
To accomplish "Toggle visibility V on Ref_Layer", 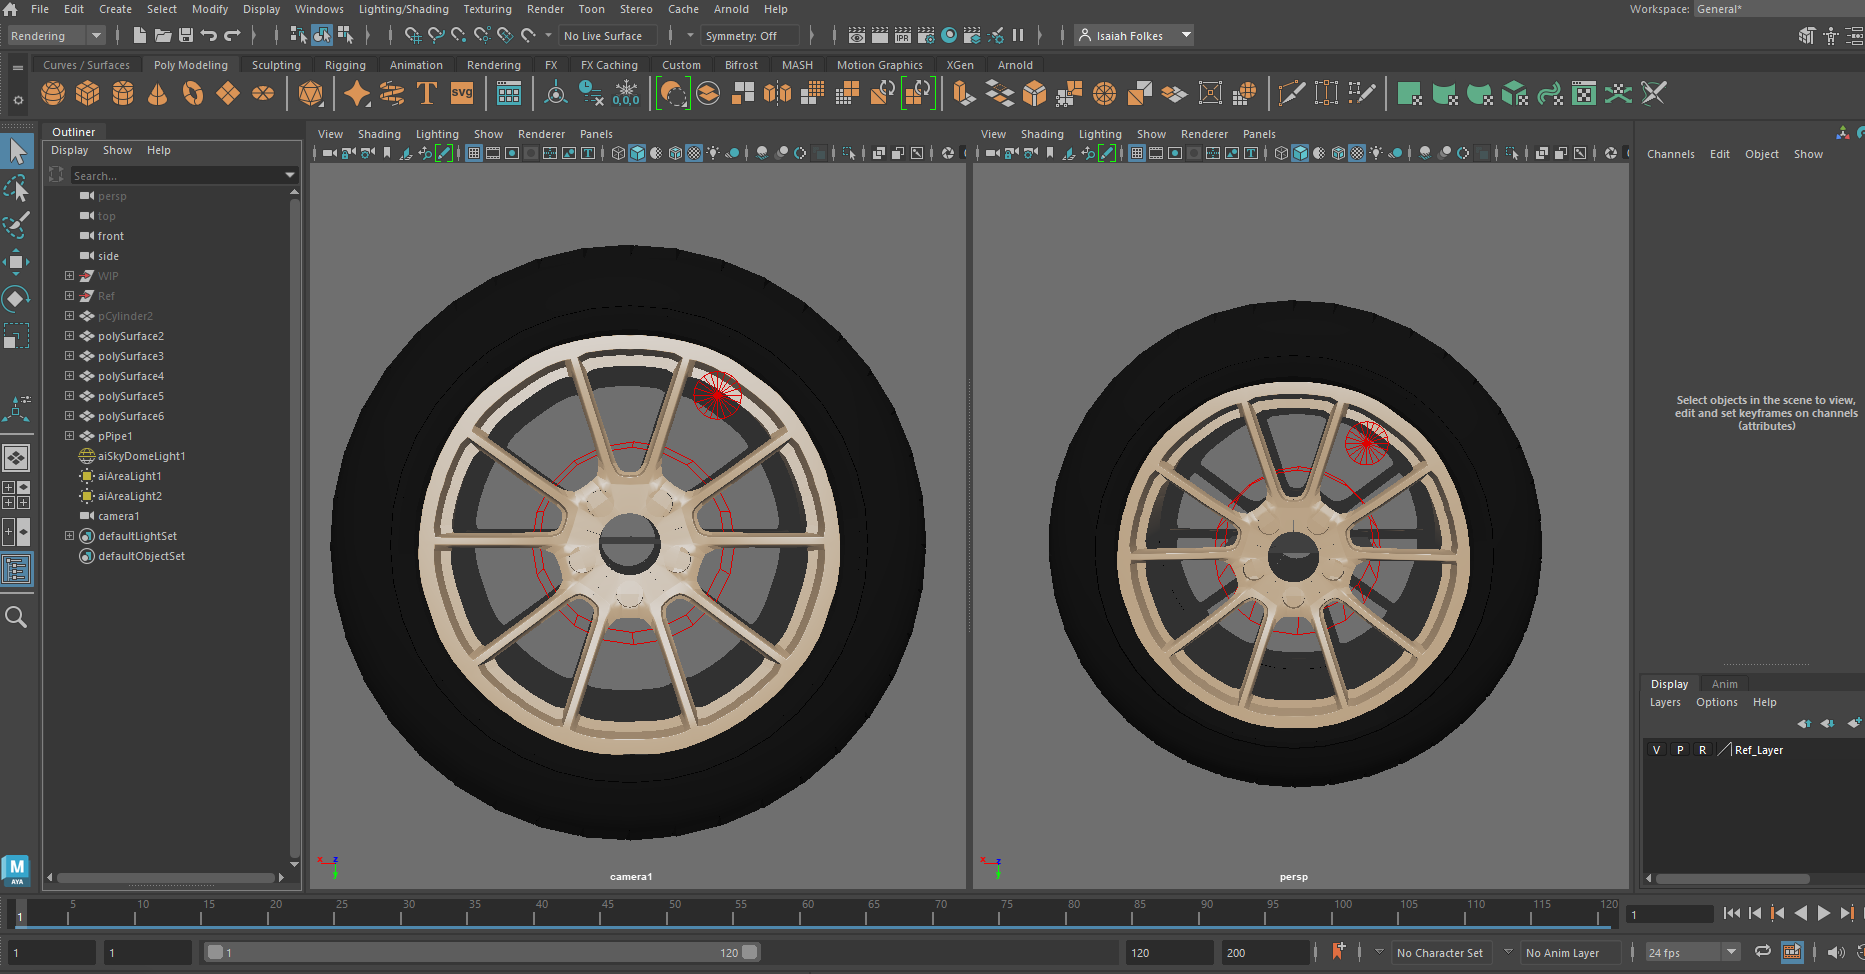I will 1656,750.
